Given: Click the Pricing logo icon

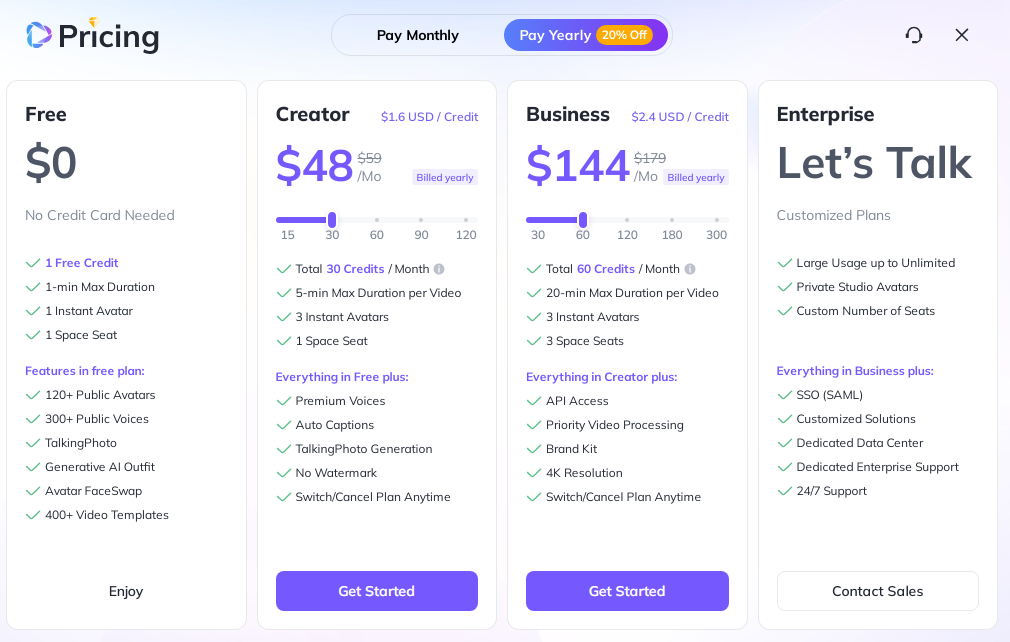Looking at the screenshot, I should (39, 35).
